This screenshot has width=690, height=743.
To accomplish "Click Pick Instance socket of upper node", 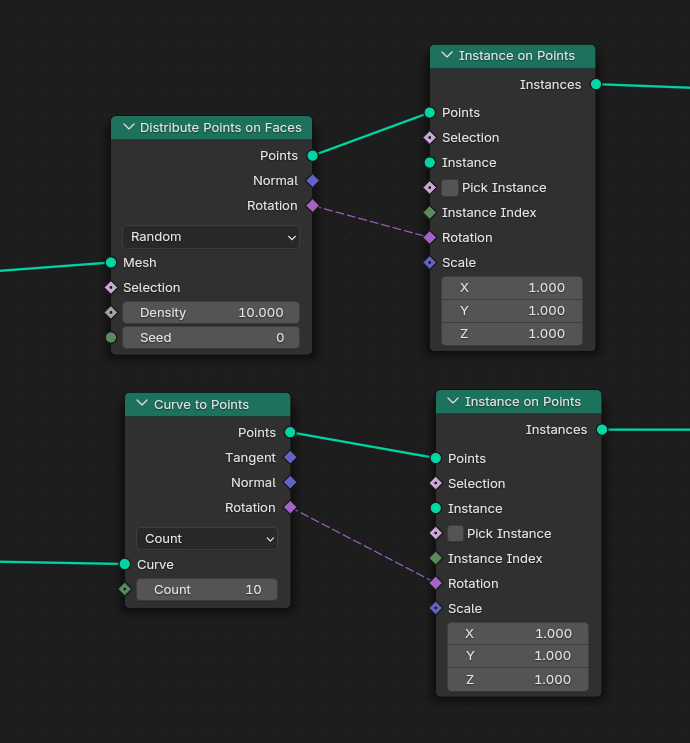I will 430,188.
